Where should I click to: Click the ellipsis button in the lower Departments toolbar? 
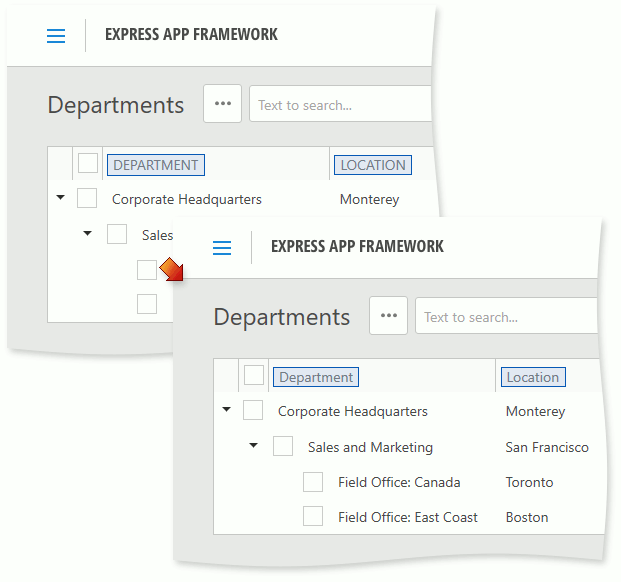coord(389,316)
